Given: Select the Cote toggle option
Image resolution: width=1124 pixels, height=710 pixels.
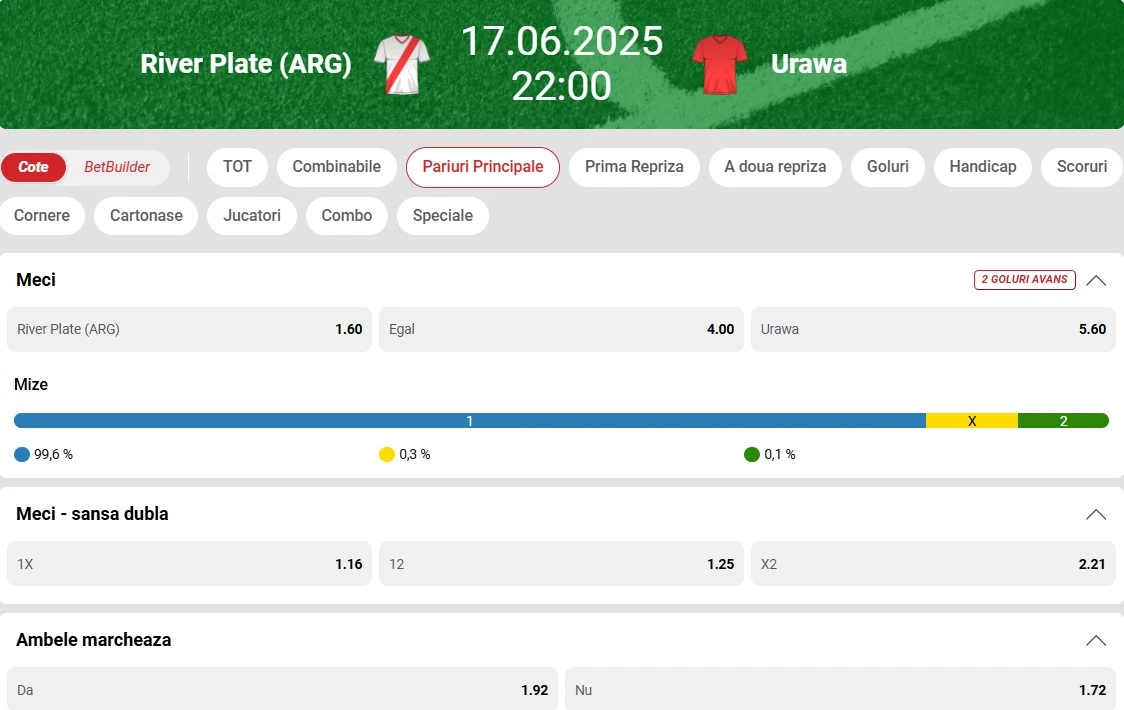Looking at the screenshot, I should (x=33, y=167).
